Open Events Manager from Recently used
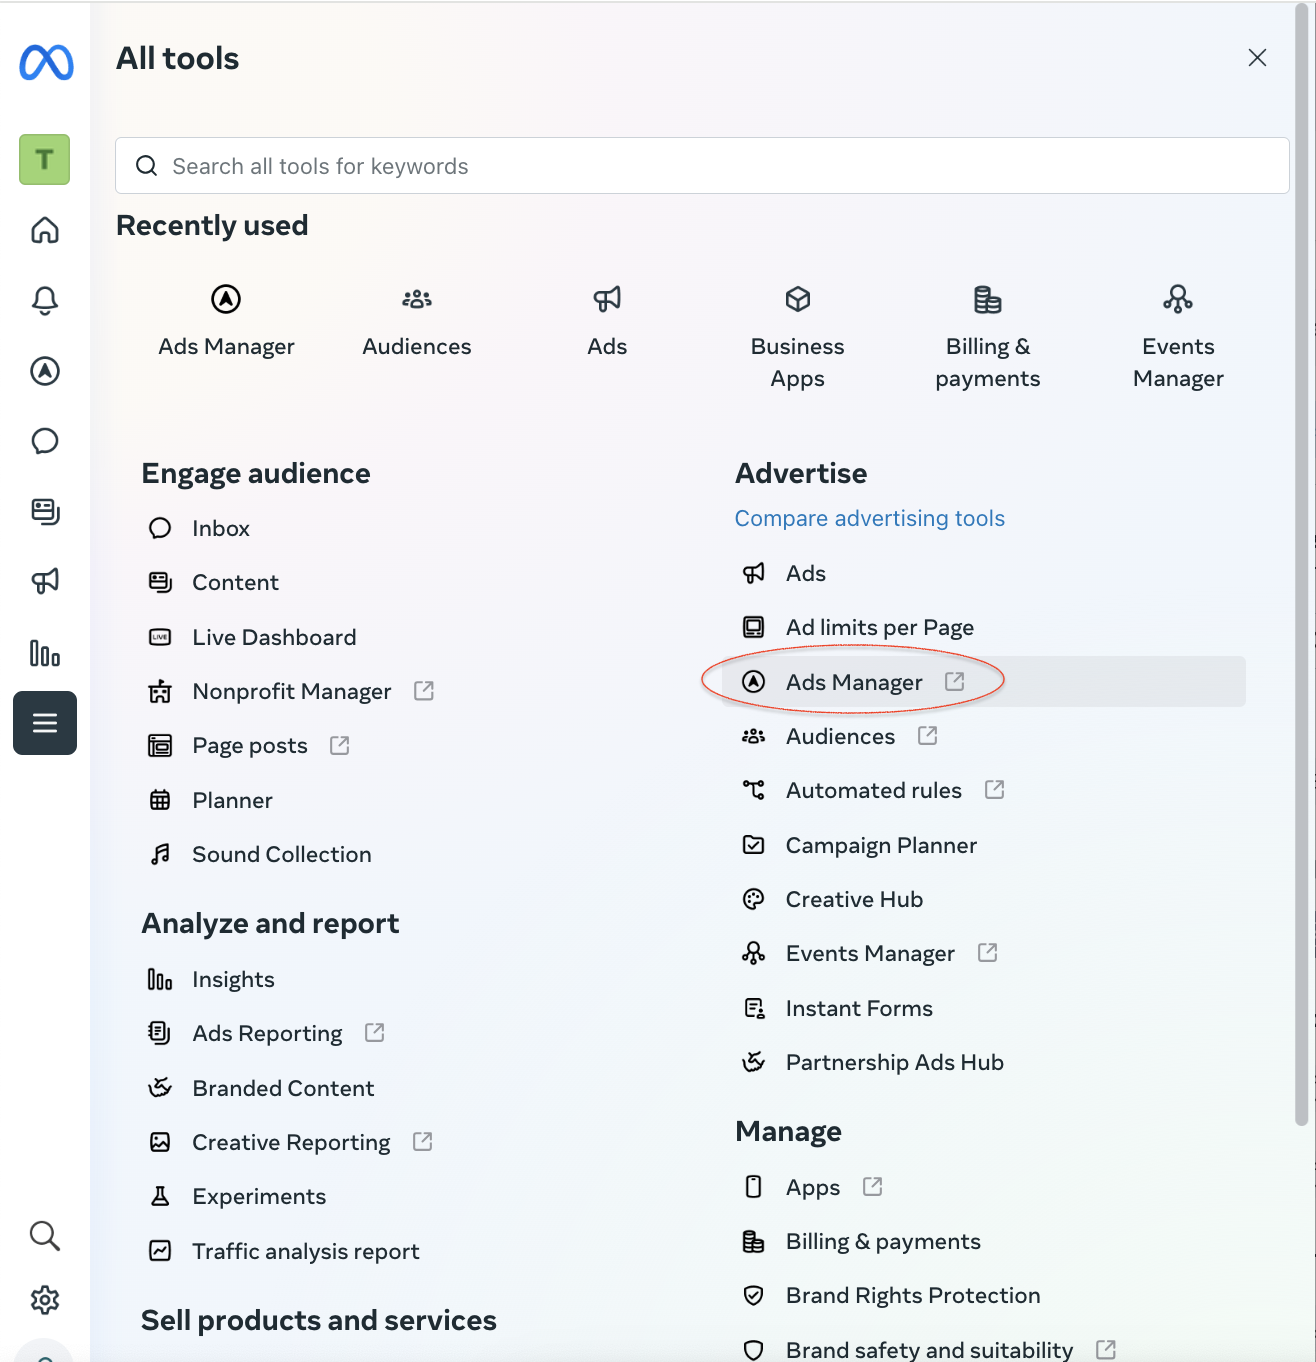Image resolution: width=1316 pixels, height=1362 pixels. click(1178, 337)
